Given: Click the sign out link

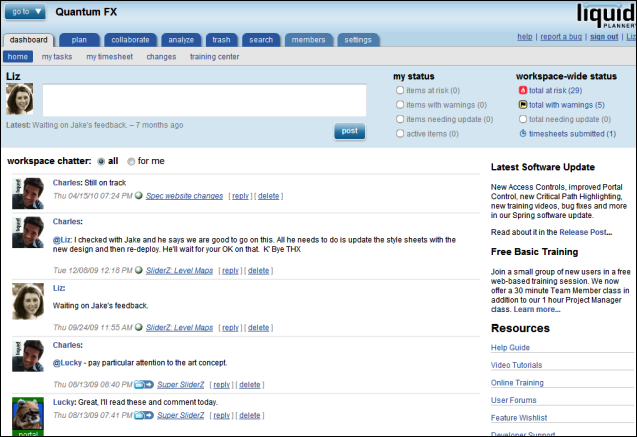Looking at the screenshot, I should [x=604, y=37].
